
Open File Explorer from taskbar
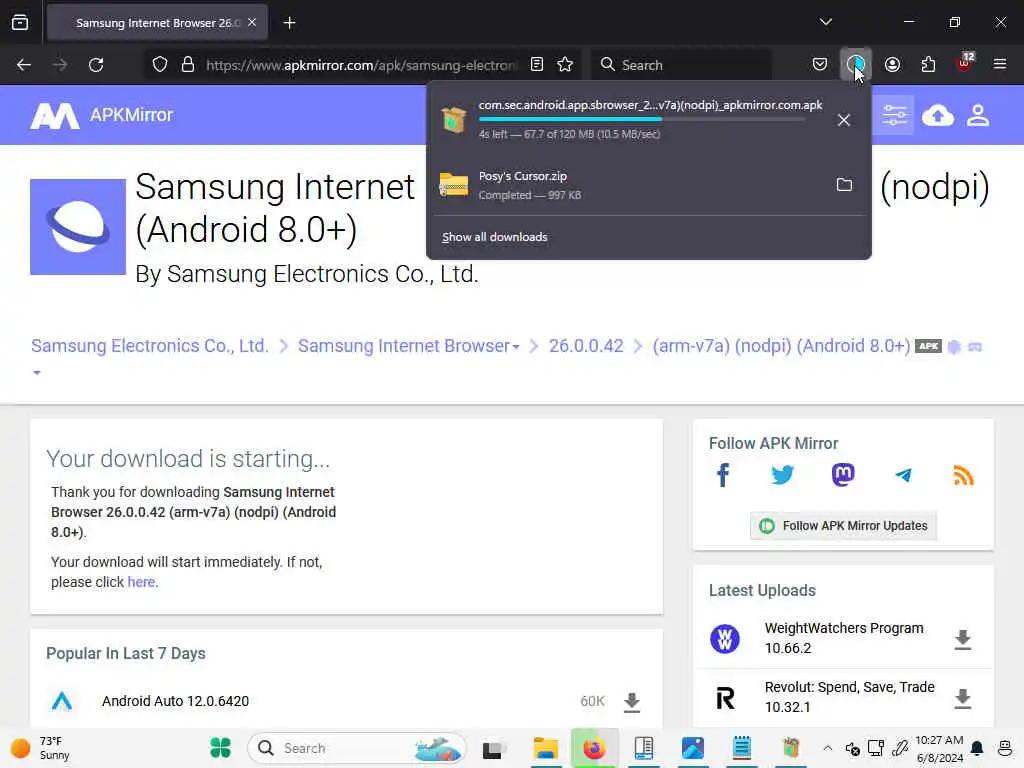(545, 748)
